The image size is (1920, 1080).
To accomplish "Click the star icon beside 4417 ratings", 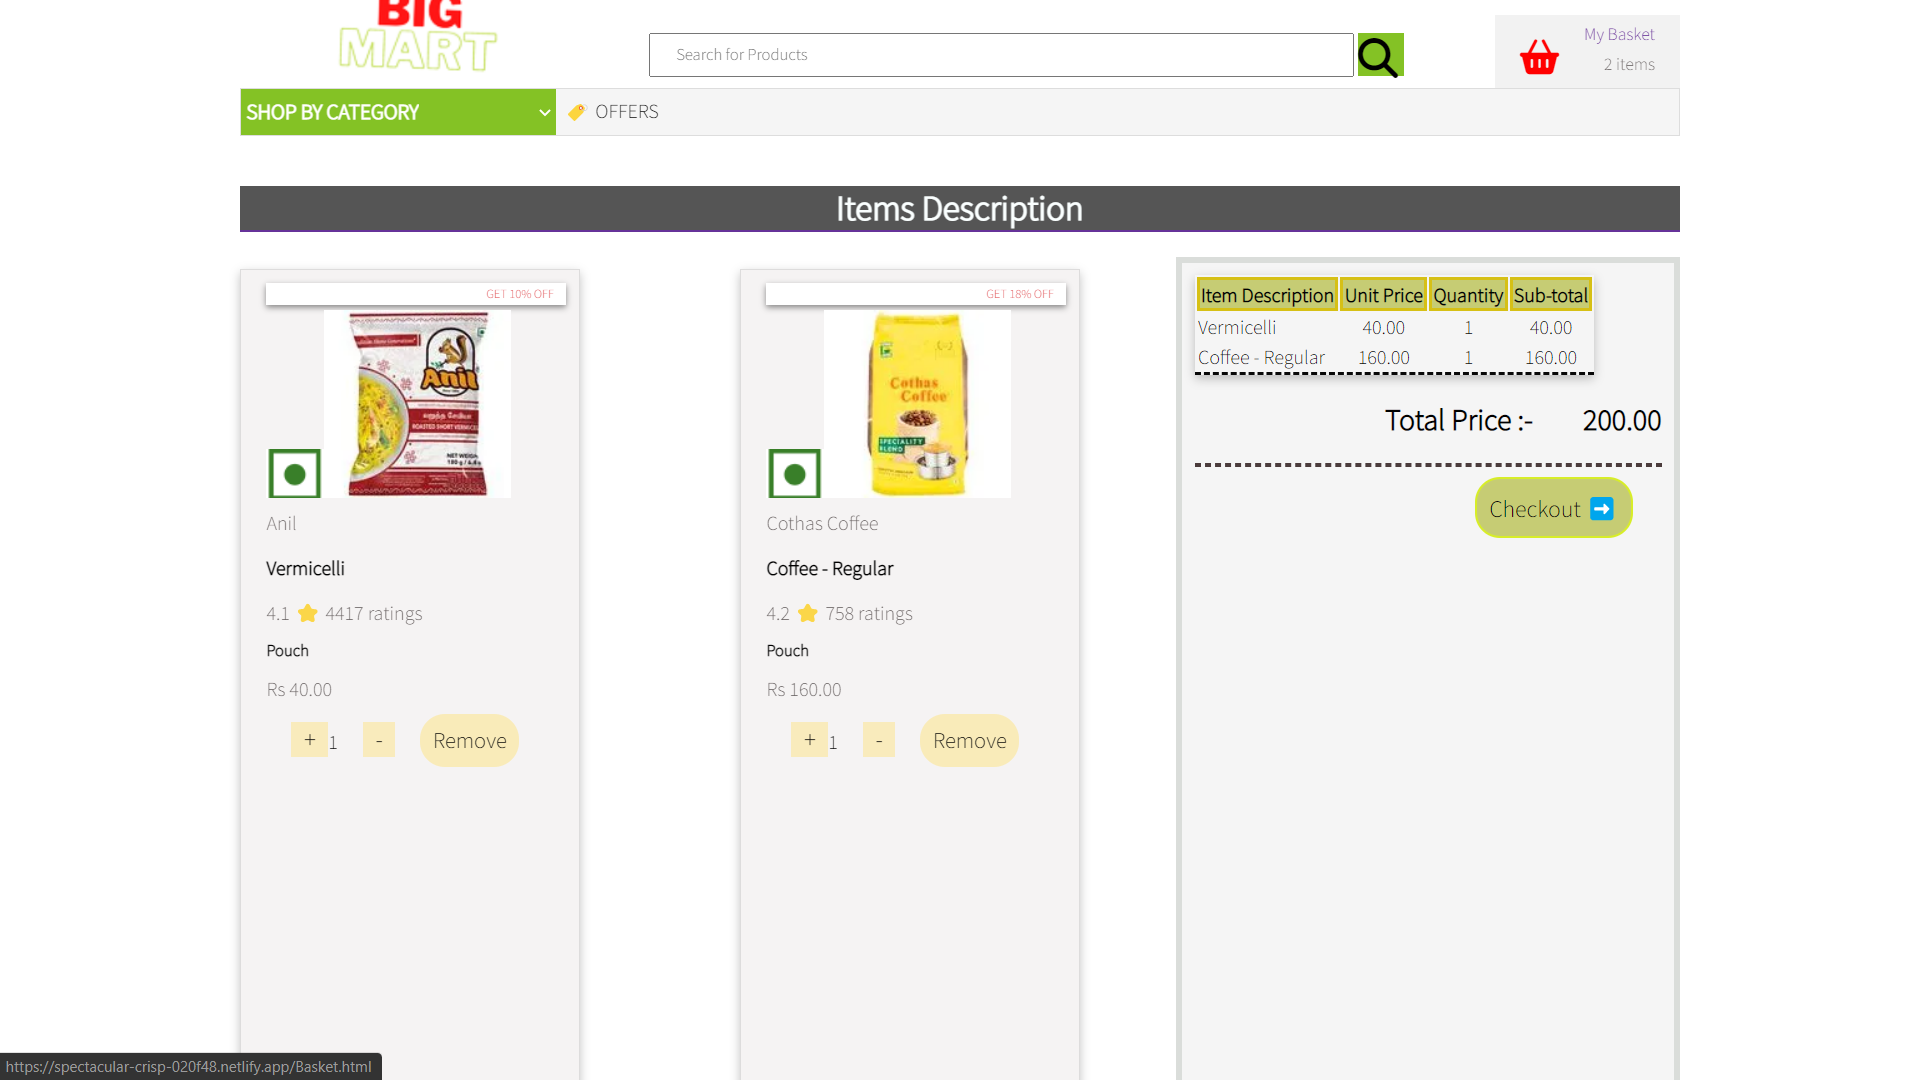I will click(x=308, y=613).
